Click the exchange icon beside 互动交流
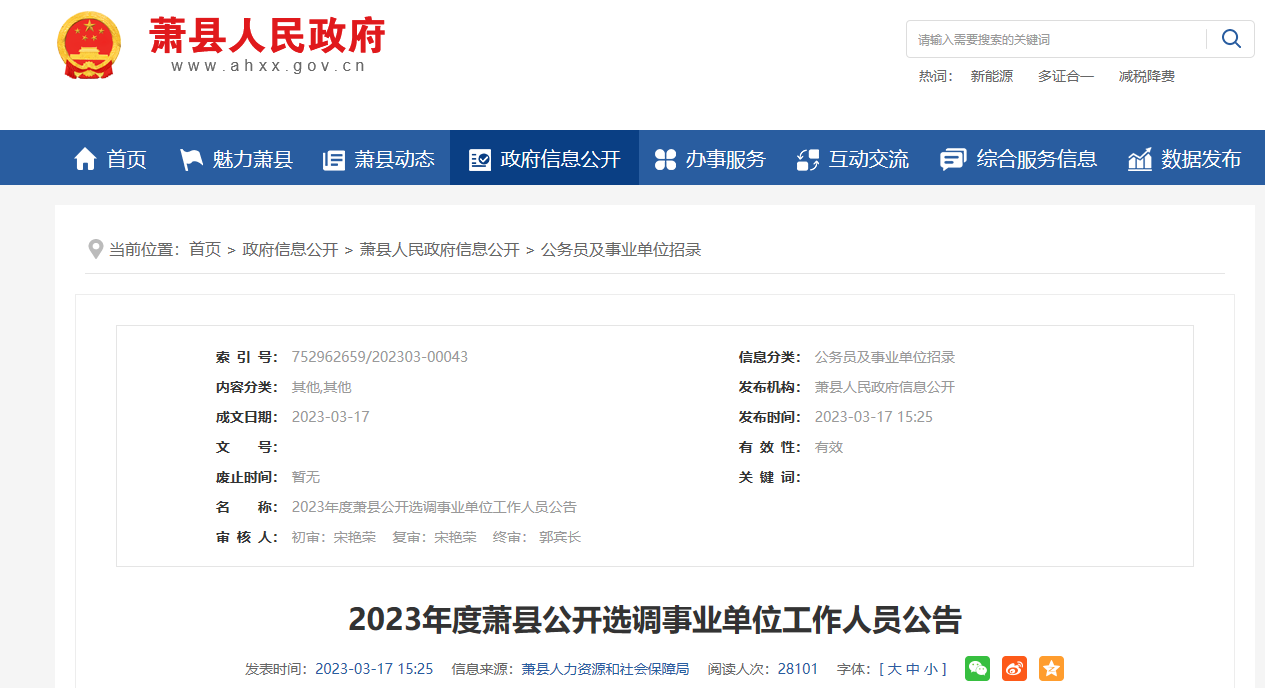1265x688 pixels. (x=808, y=159)
